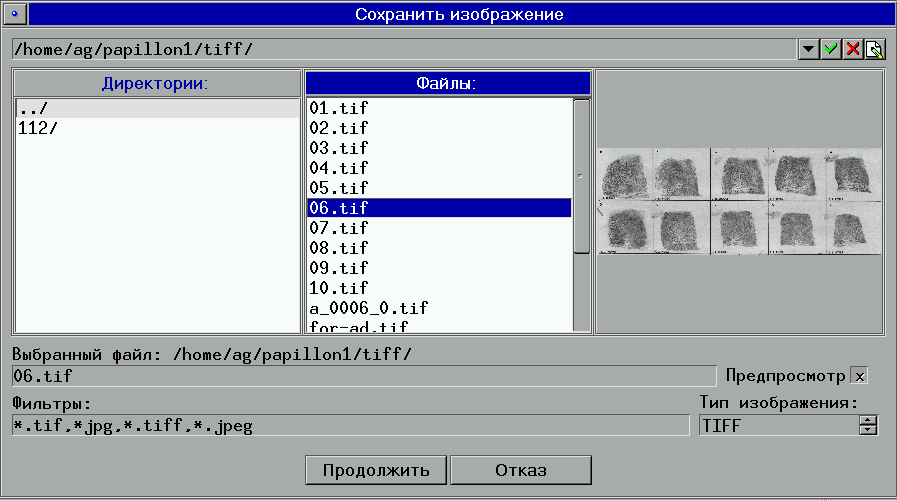Select file 01.tif in the list
The height and width of the screenshot is (500, 897).
pos(439,108)
